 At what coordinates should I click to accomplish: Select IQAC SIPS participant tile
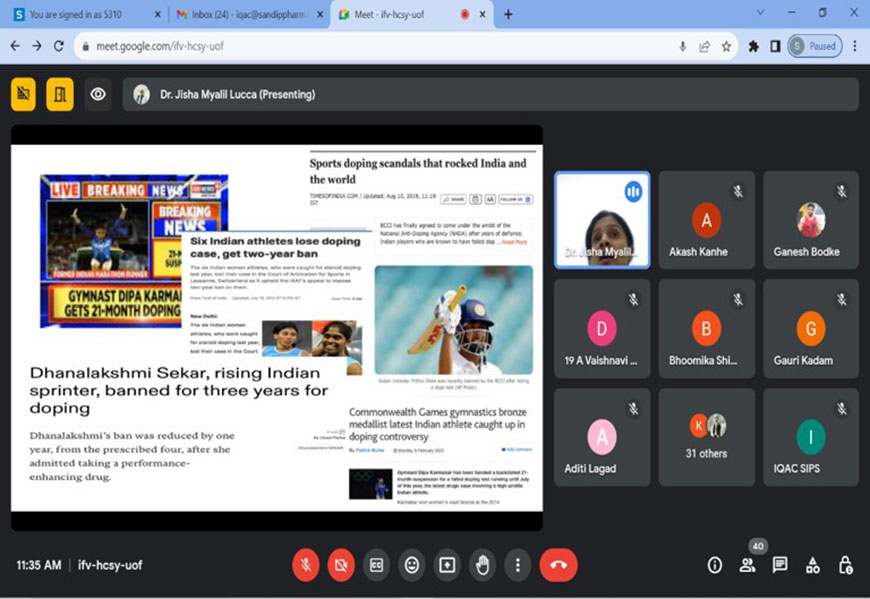(811, 438)
